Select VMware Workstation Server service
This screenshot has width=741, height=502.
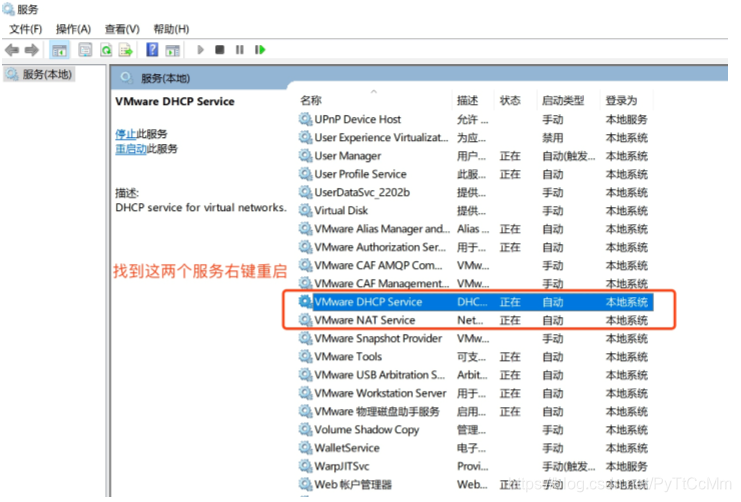[475, 393]
